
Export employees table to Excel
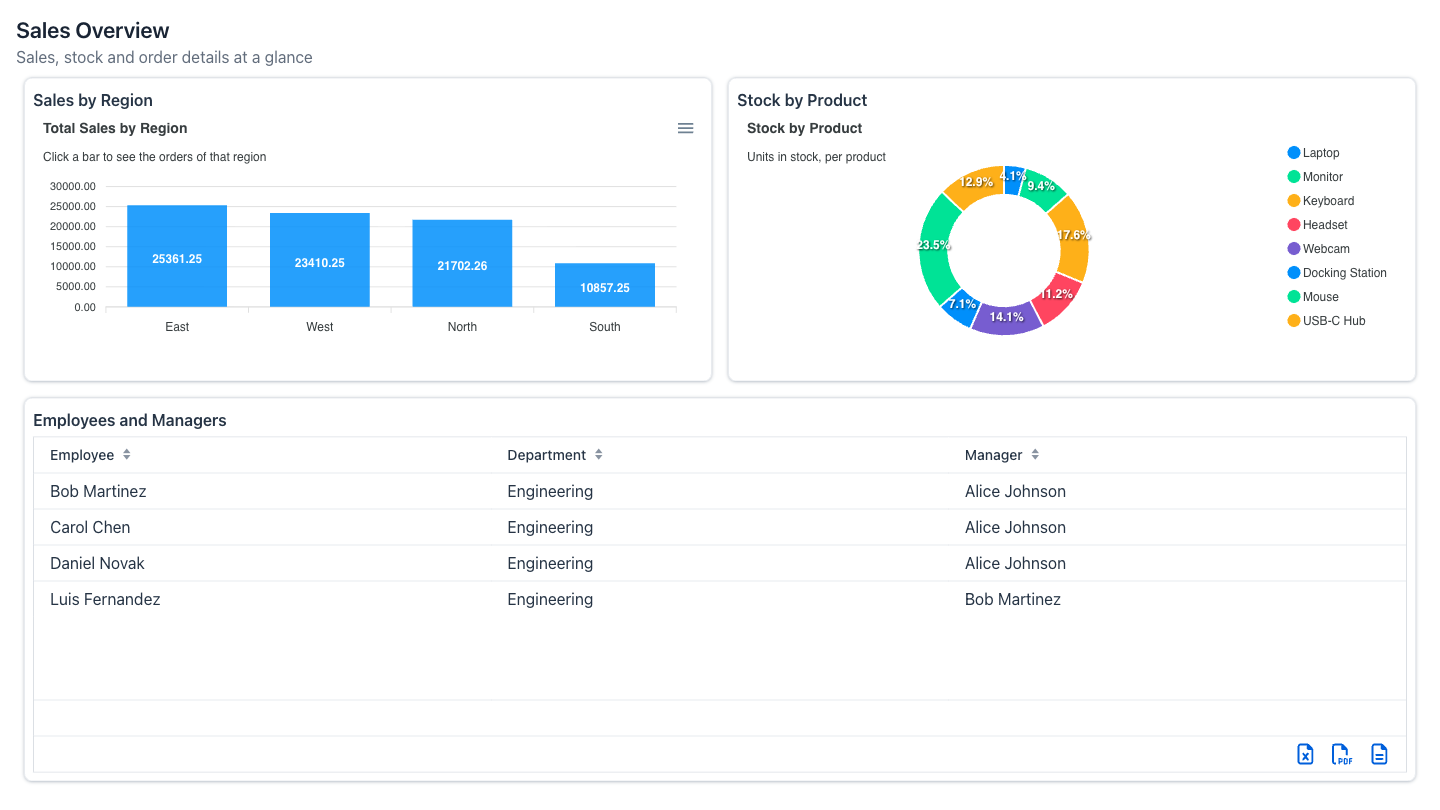click(1305, 754)
